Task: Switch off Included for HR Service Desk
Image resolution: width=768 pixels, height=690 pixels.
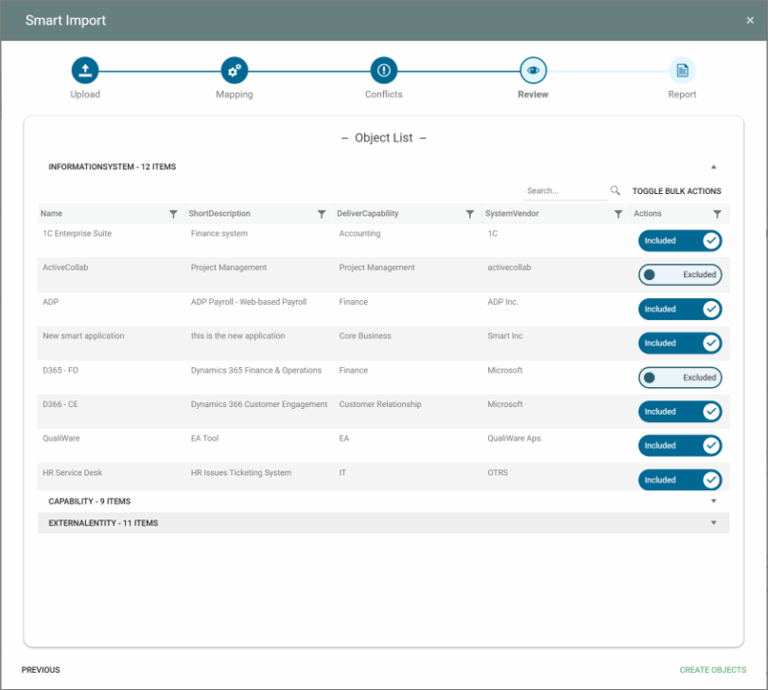Action: coord(680,480)
